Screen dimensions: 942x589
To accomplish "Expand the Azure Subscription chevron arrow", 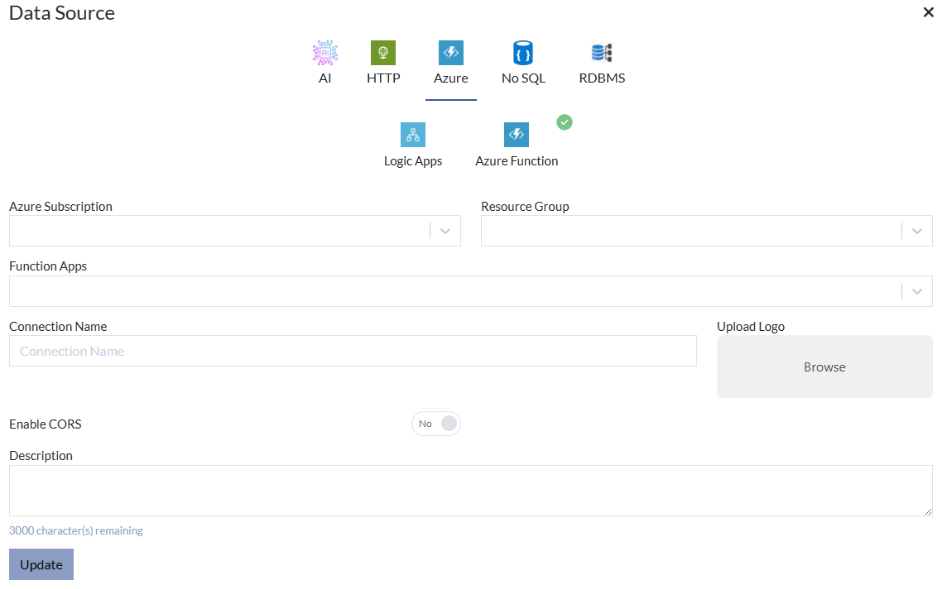I will click(x=445, y=231).
